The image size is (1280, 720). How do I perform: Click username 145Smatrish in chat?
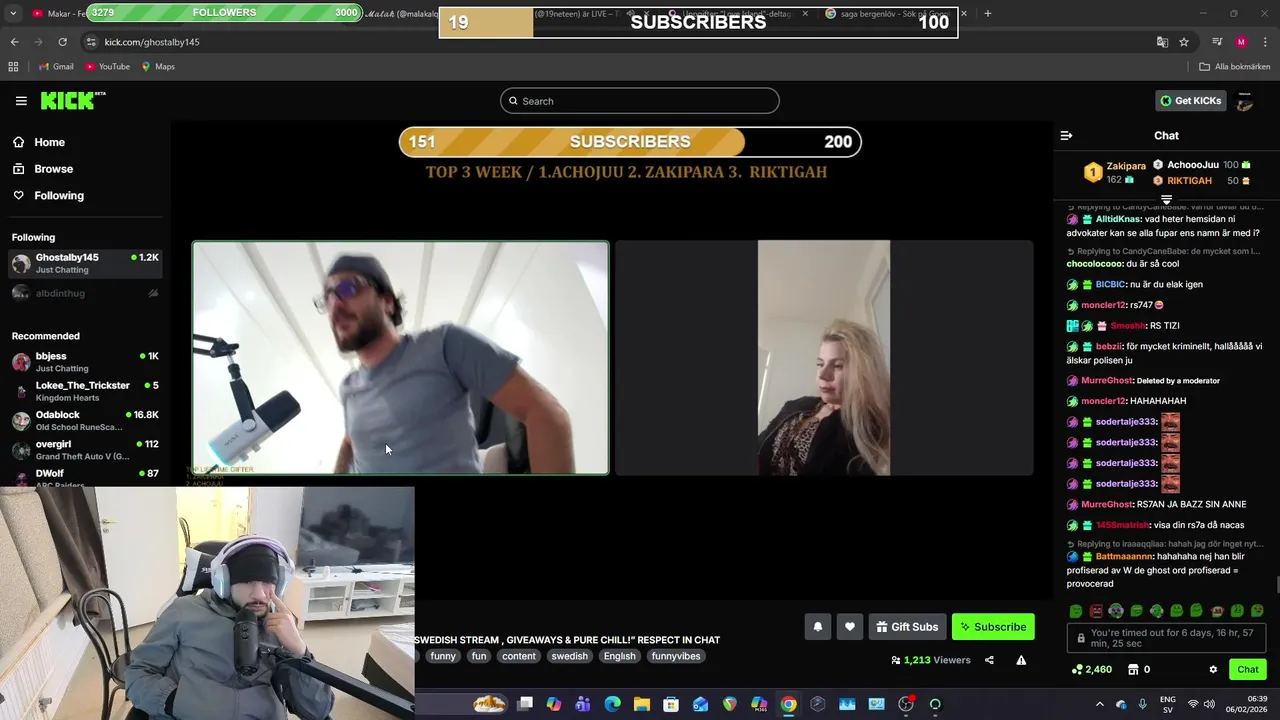(x=1122, y=525)
